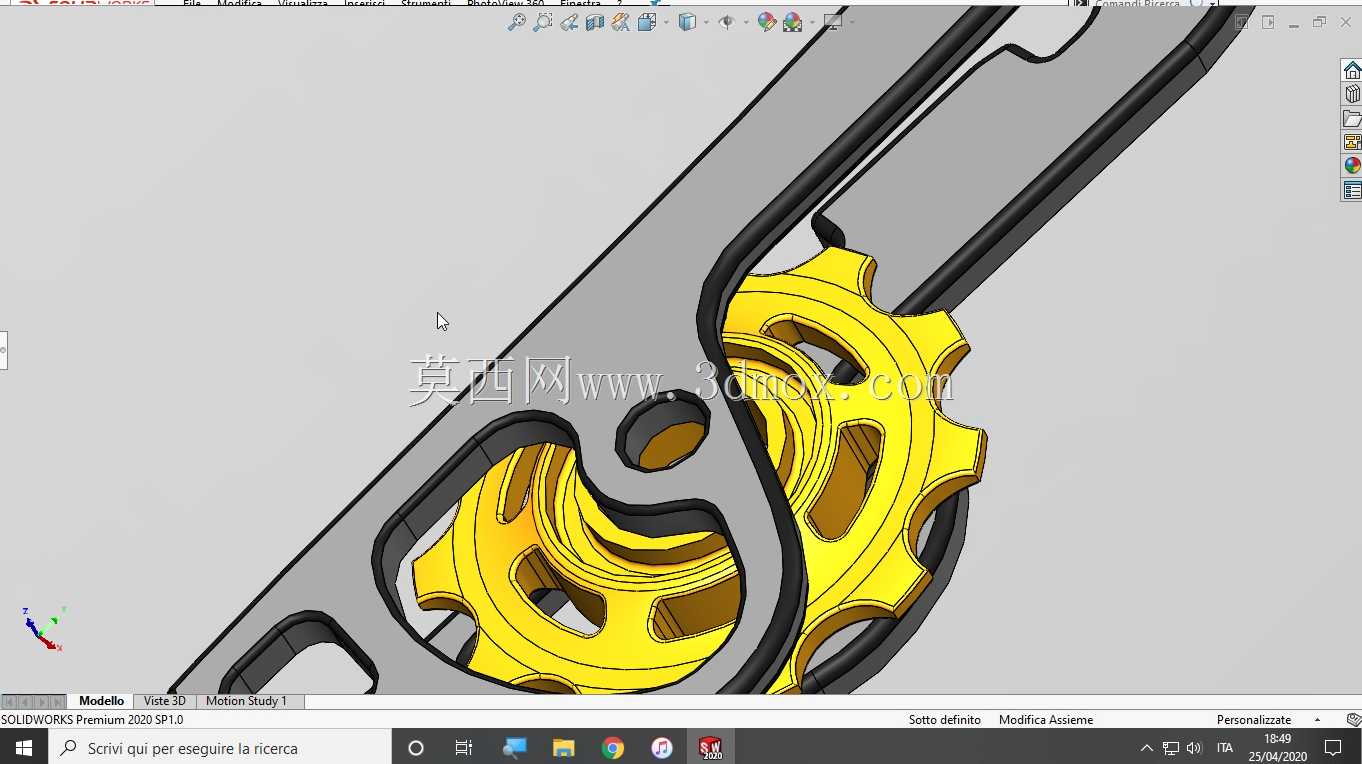The width and height of the screenshot is (1362, 764).
Task: Click the View Settings monitor icon
Action: 833,22
